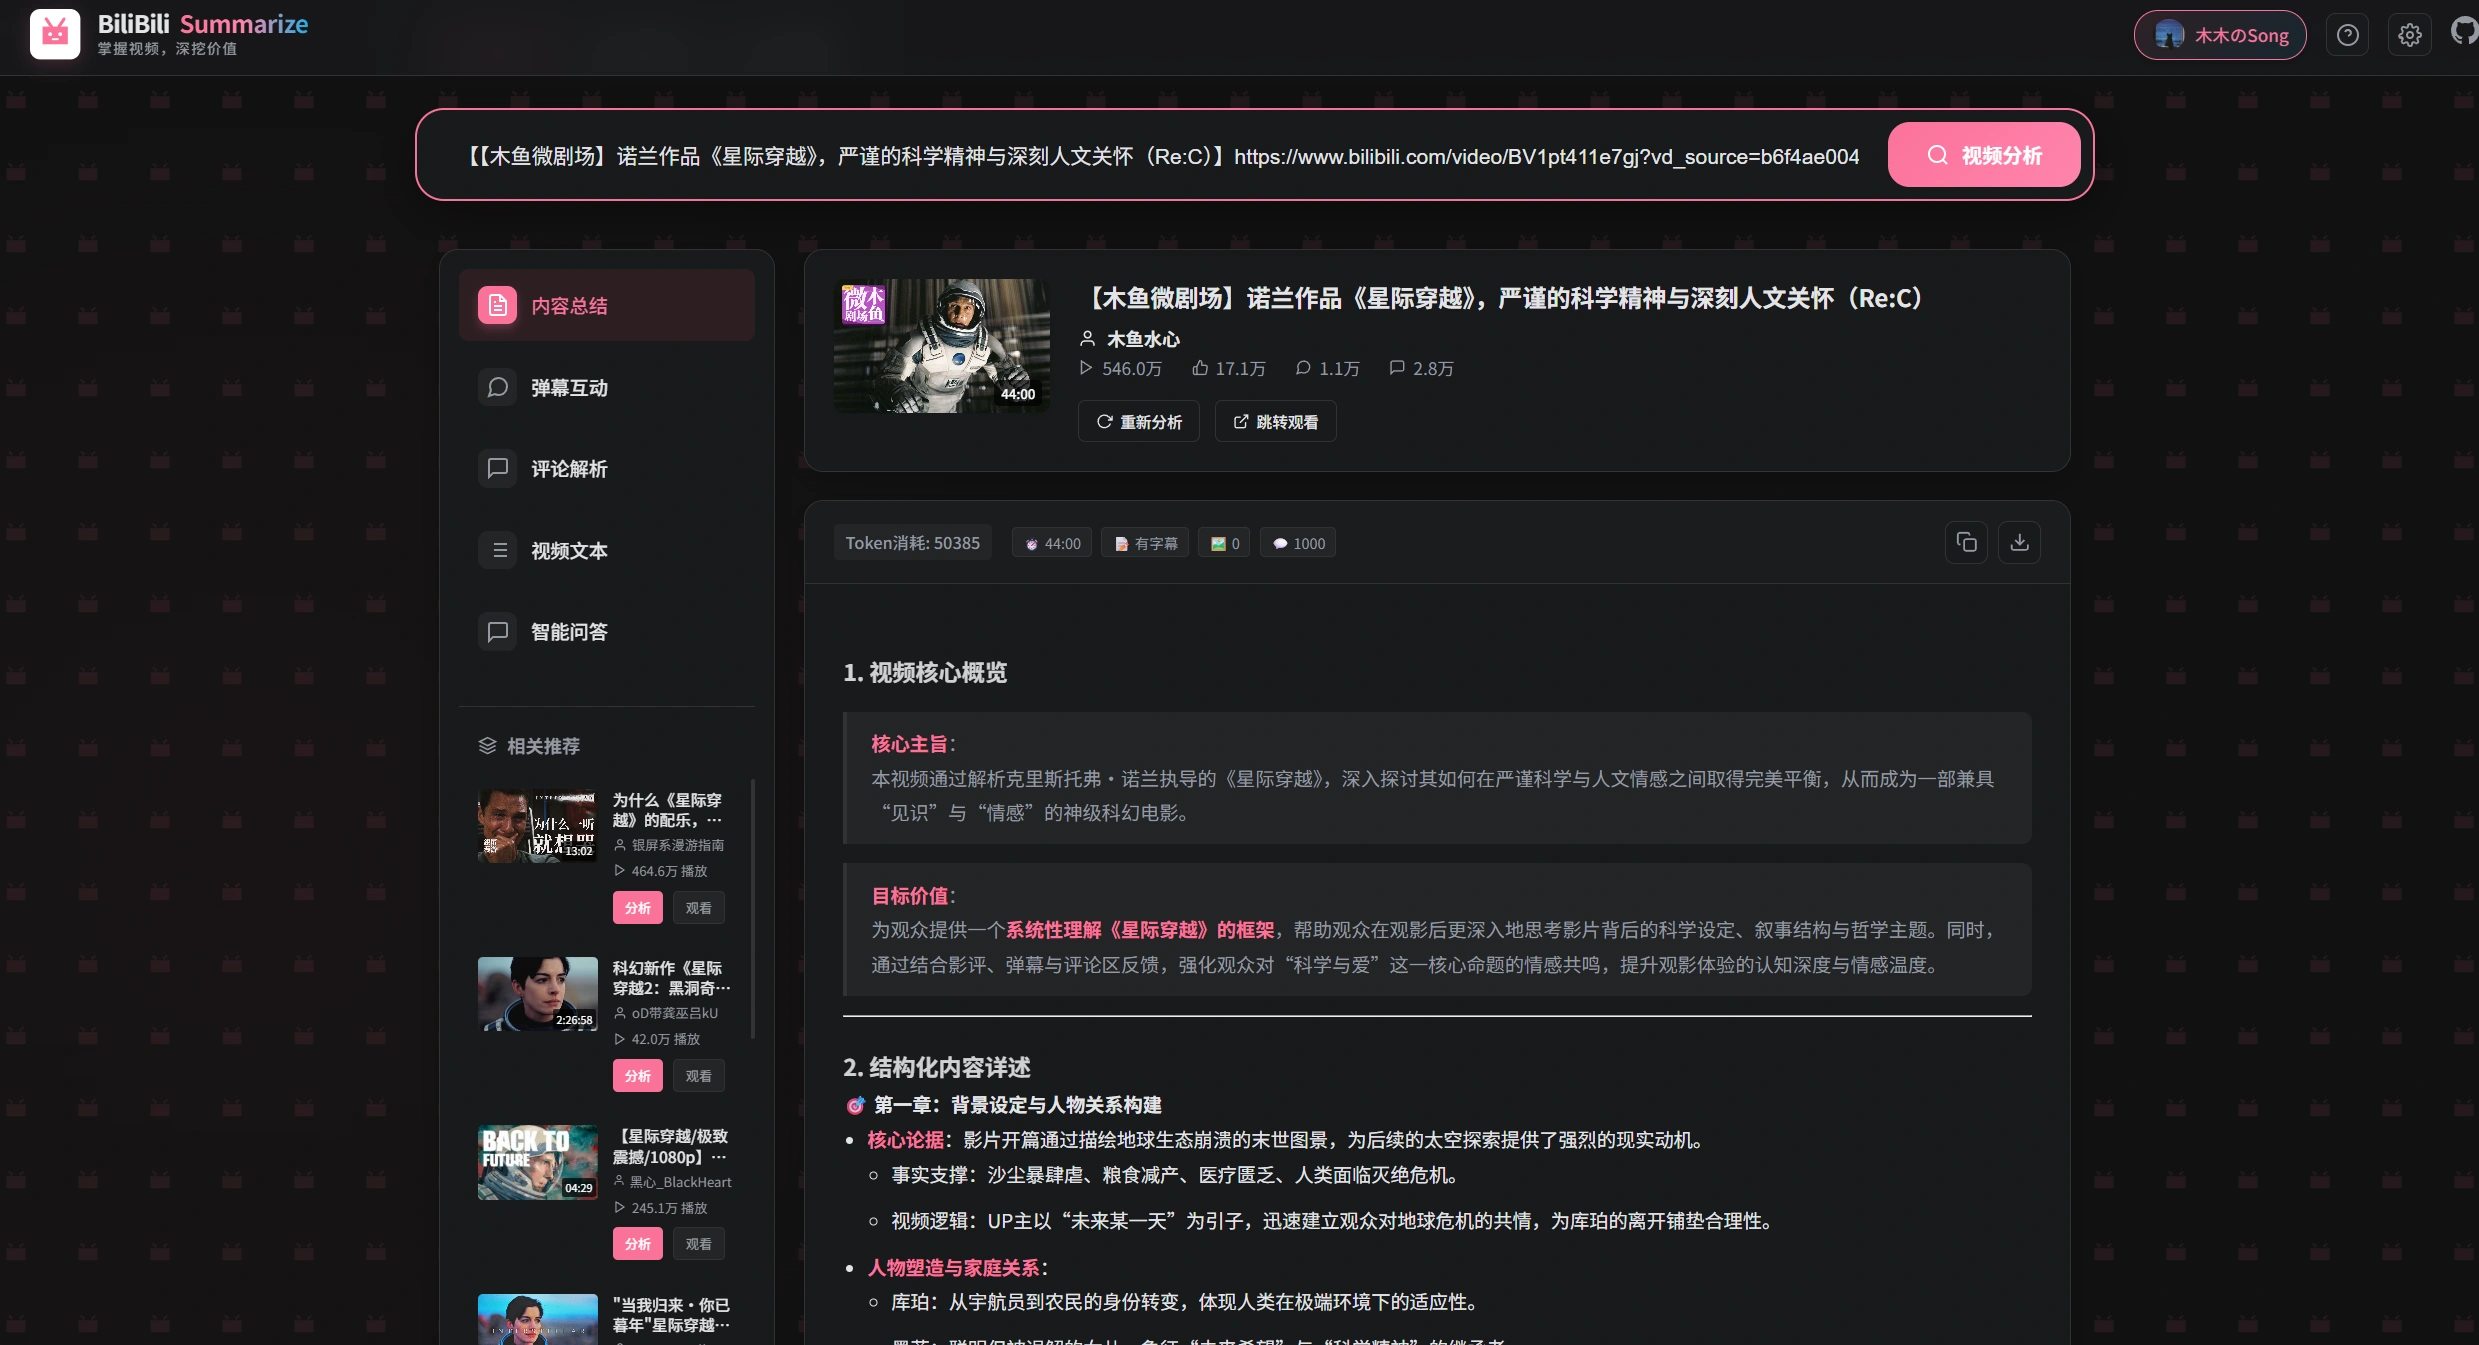Click the recommendations list scrollbar
Viewport: 2479px width, 1345px height.
[753, 908]
